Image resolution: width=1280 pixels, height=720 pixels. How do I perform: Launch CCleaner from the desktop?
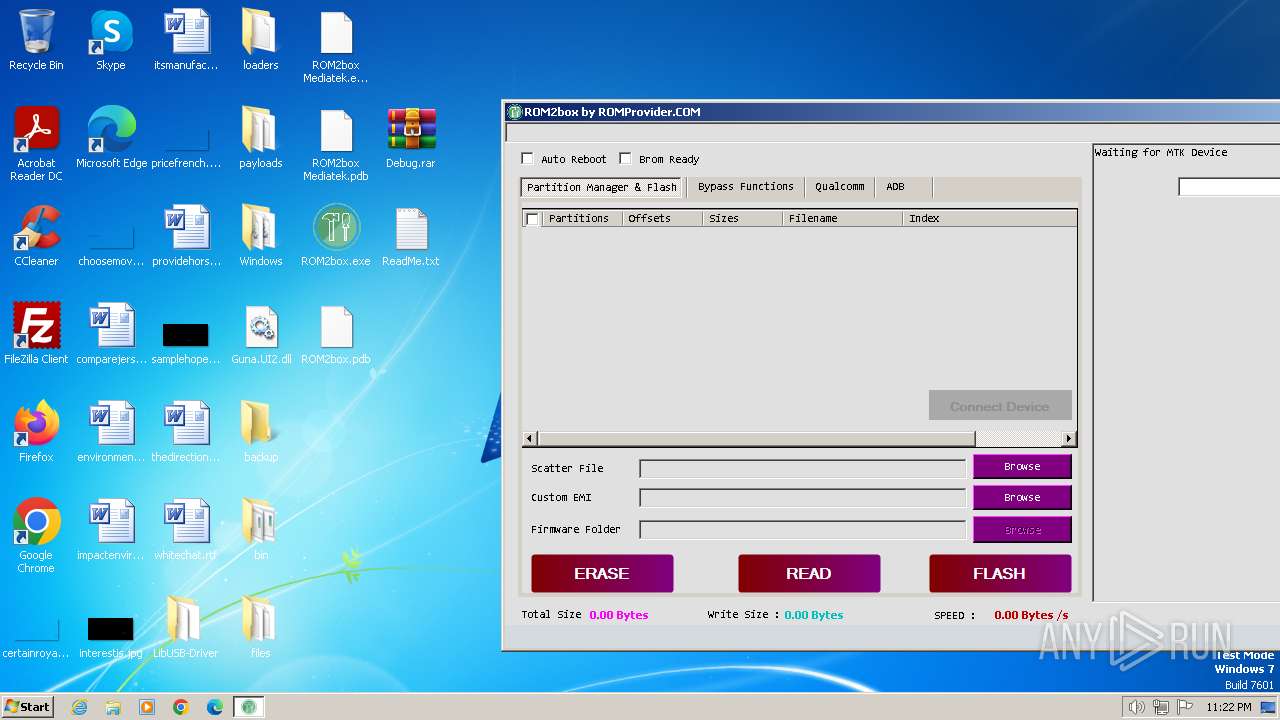(x=36, y=236)
